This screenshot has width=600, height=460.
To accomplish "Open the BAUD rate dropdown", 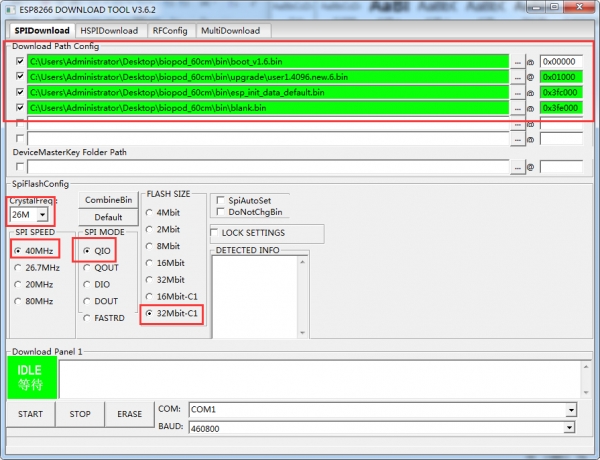I will pyautogui.click(x=569, y=427).
